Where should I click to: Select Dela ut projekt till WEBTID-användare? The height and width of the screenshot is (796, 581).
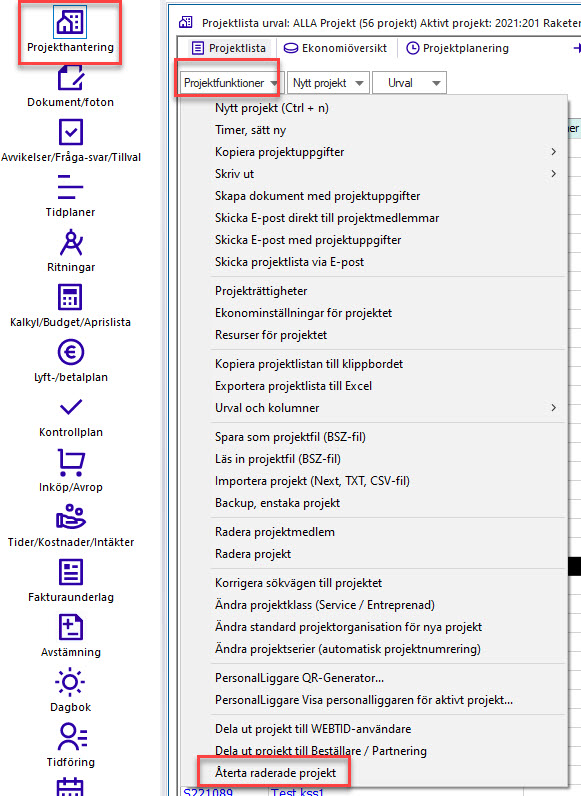(x=313, y=729)
